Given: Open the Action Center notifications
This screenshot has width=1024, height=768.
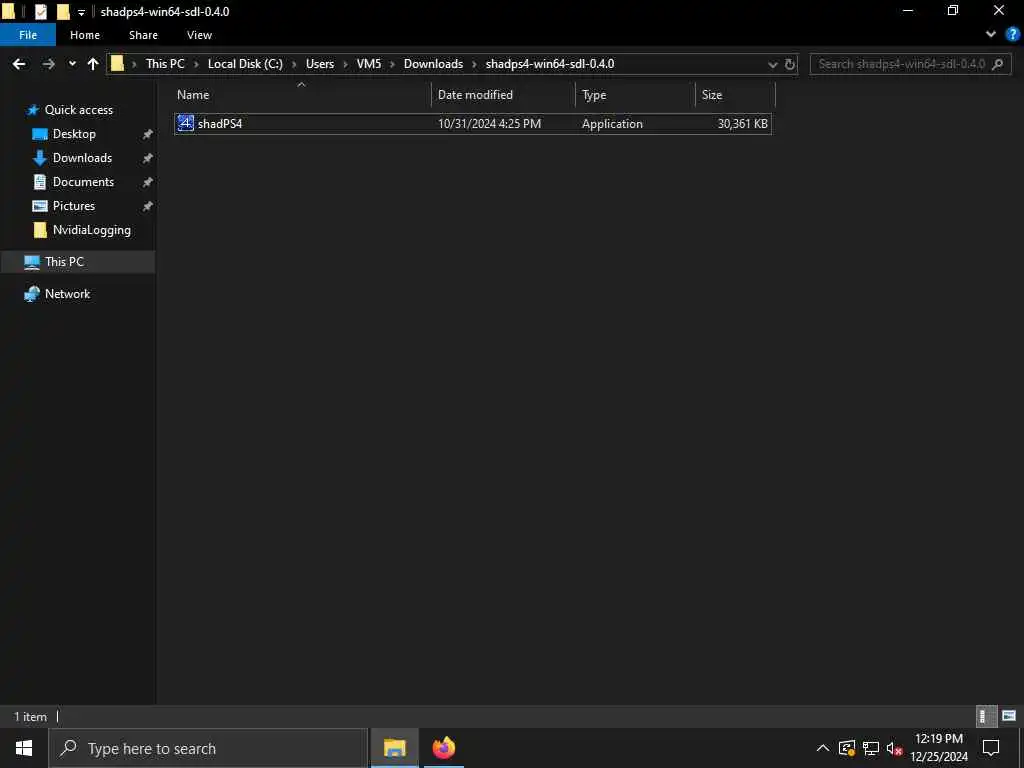Looking at the screenshot, I should [991, 748].
